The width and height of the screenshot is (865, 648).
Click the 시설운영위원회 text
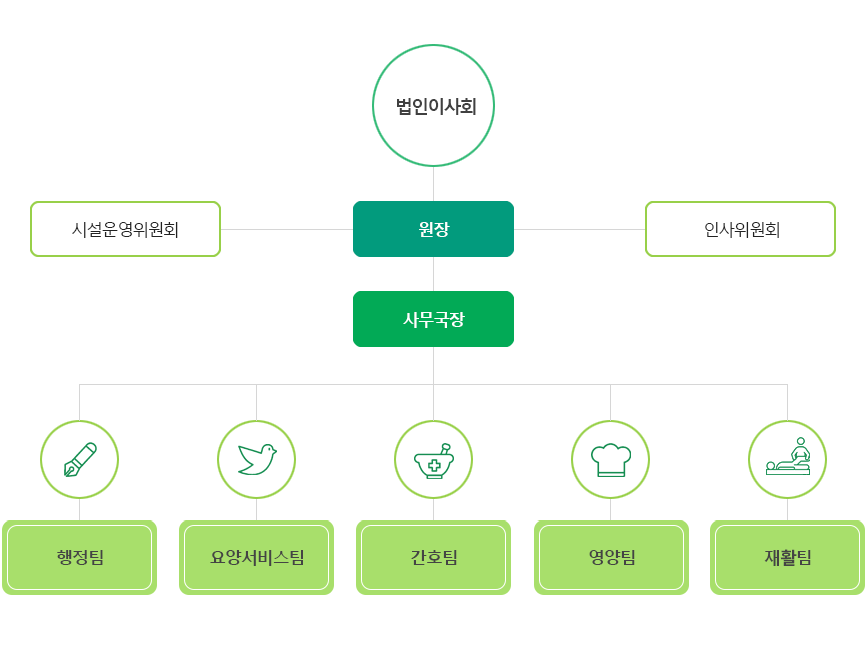click(125, 229)
